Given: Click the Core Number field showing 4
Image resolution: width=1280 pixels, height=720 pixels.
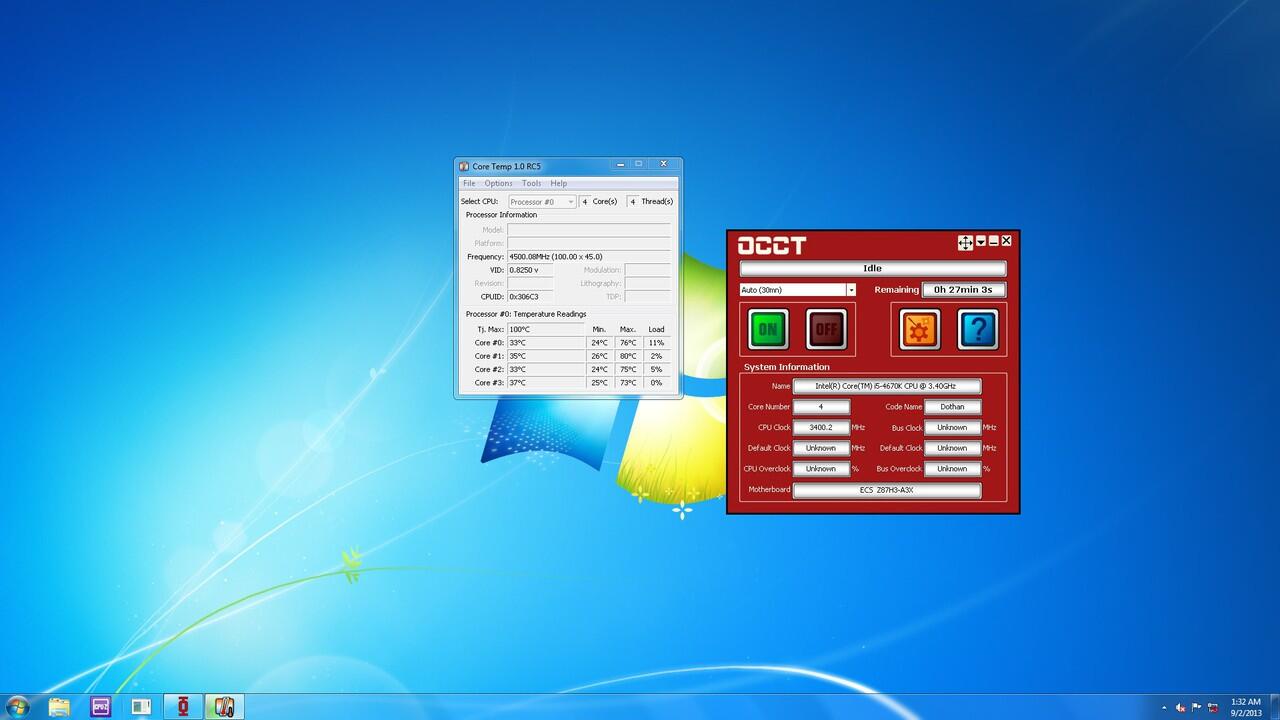Looking at the screenshot, I should (821, 407).
